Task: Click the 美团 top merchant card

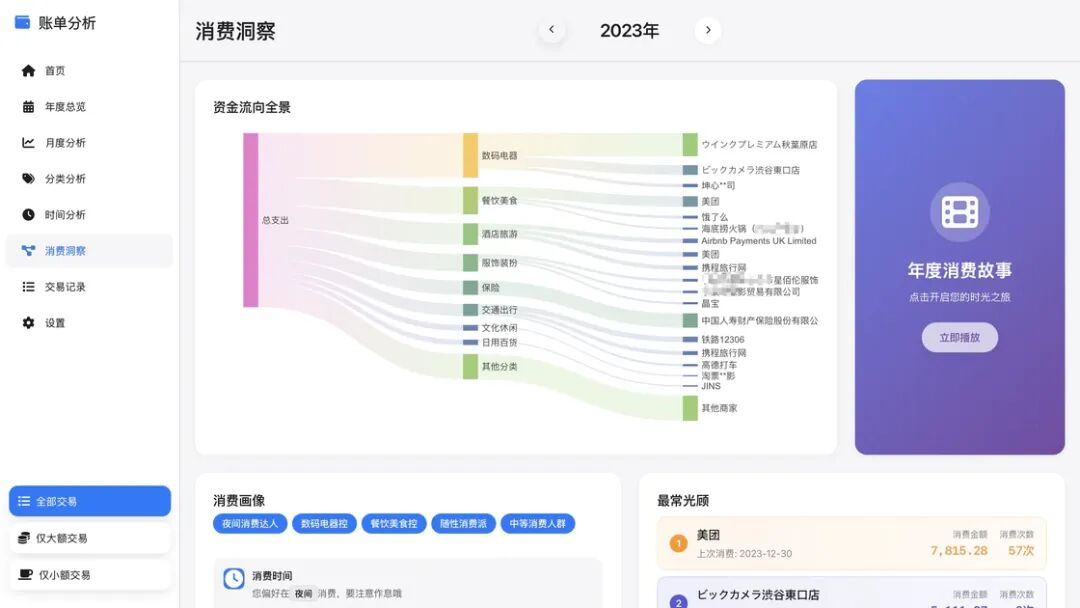Action: (x=851, y=543)
